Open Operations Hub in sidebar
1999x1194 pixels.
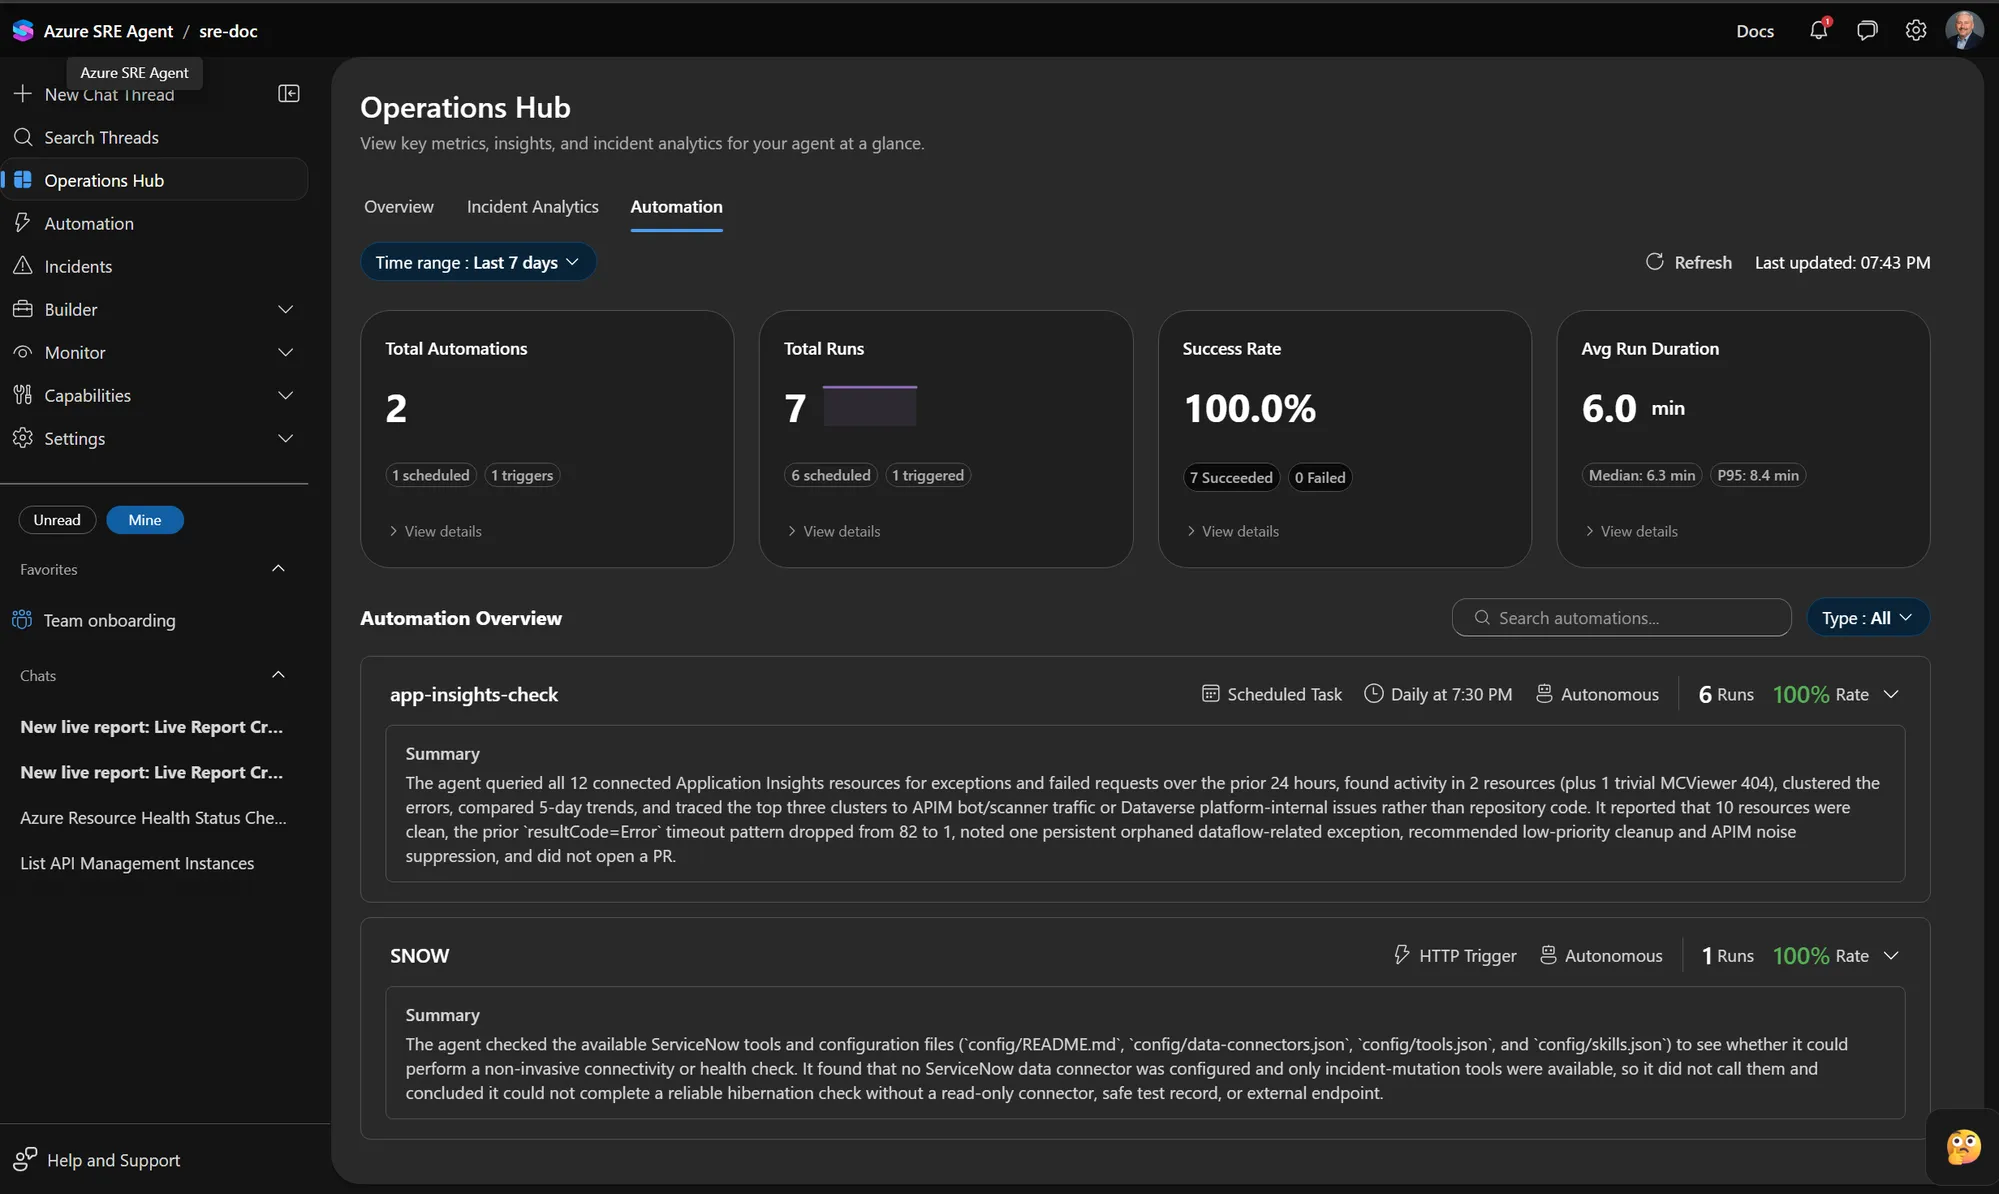[155, 180]
